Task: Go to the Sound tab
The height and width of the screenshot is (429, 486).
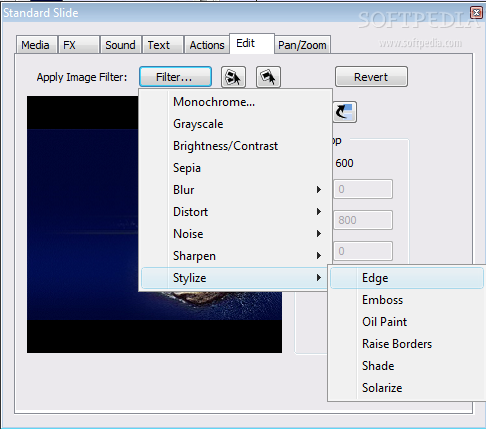Action: 121,45
